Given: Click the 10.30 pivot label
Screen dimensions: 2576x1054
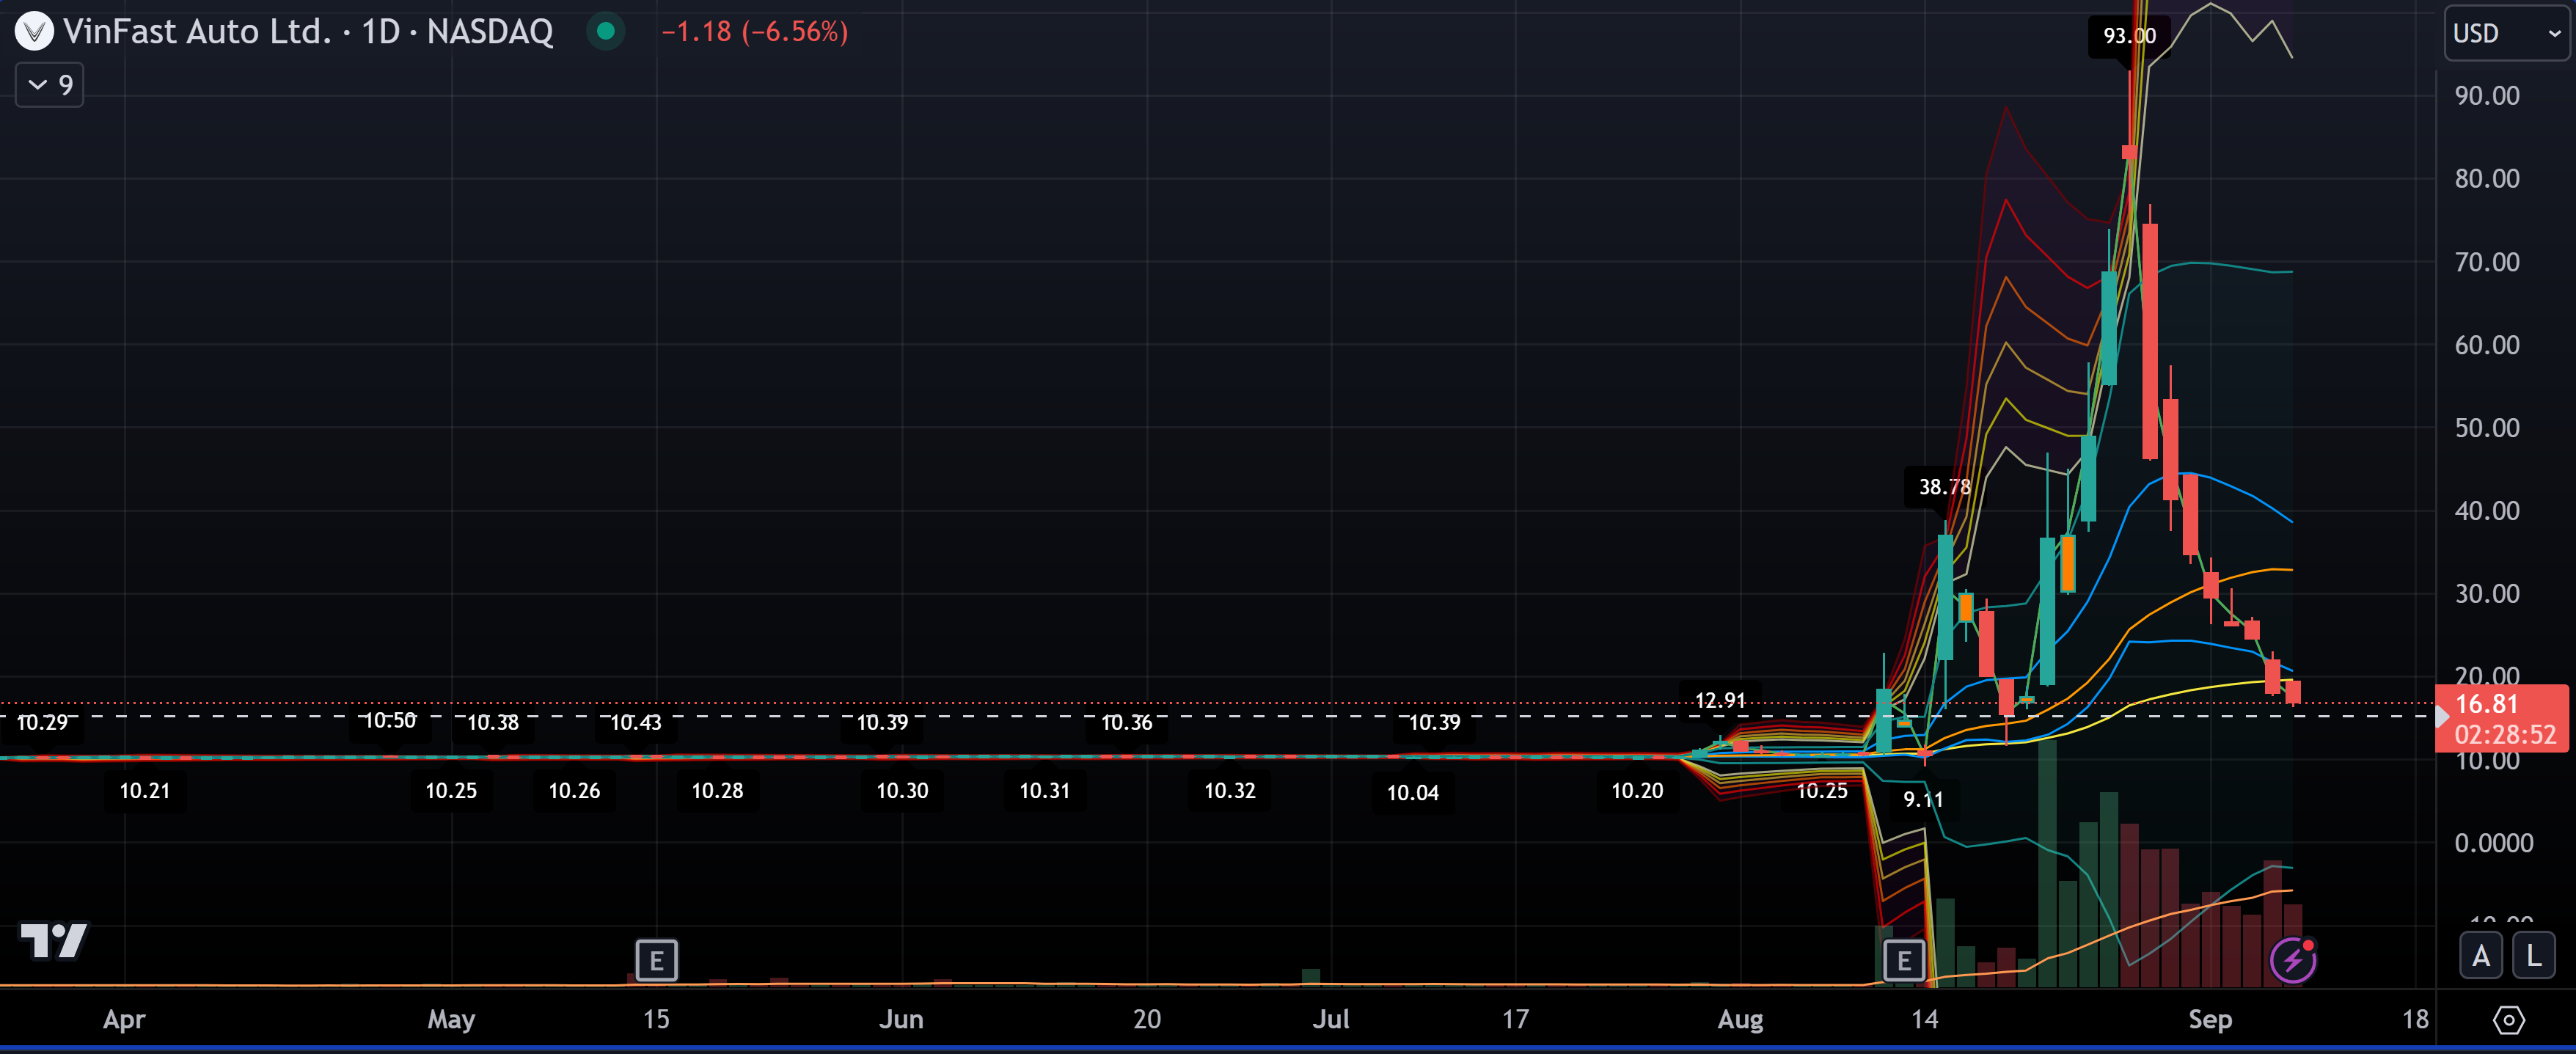Looking at the screenshot, I should point(902,791).
